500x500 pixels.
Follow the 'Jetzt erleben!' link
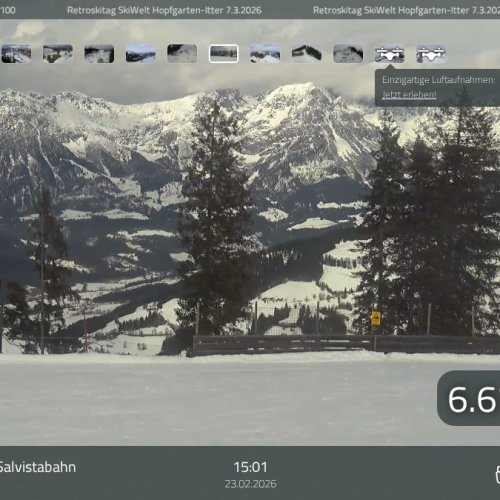(409, 94)
